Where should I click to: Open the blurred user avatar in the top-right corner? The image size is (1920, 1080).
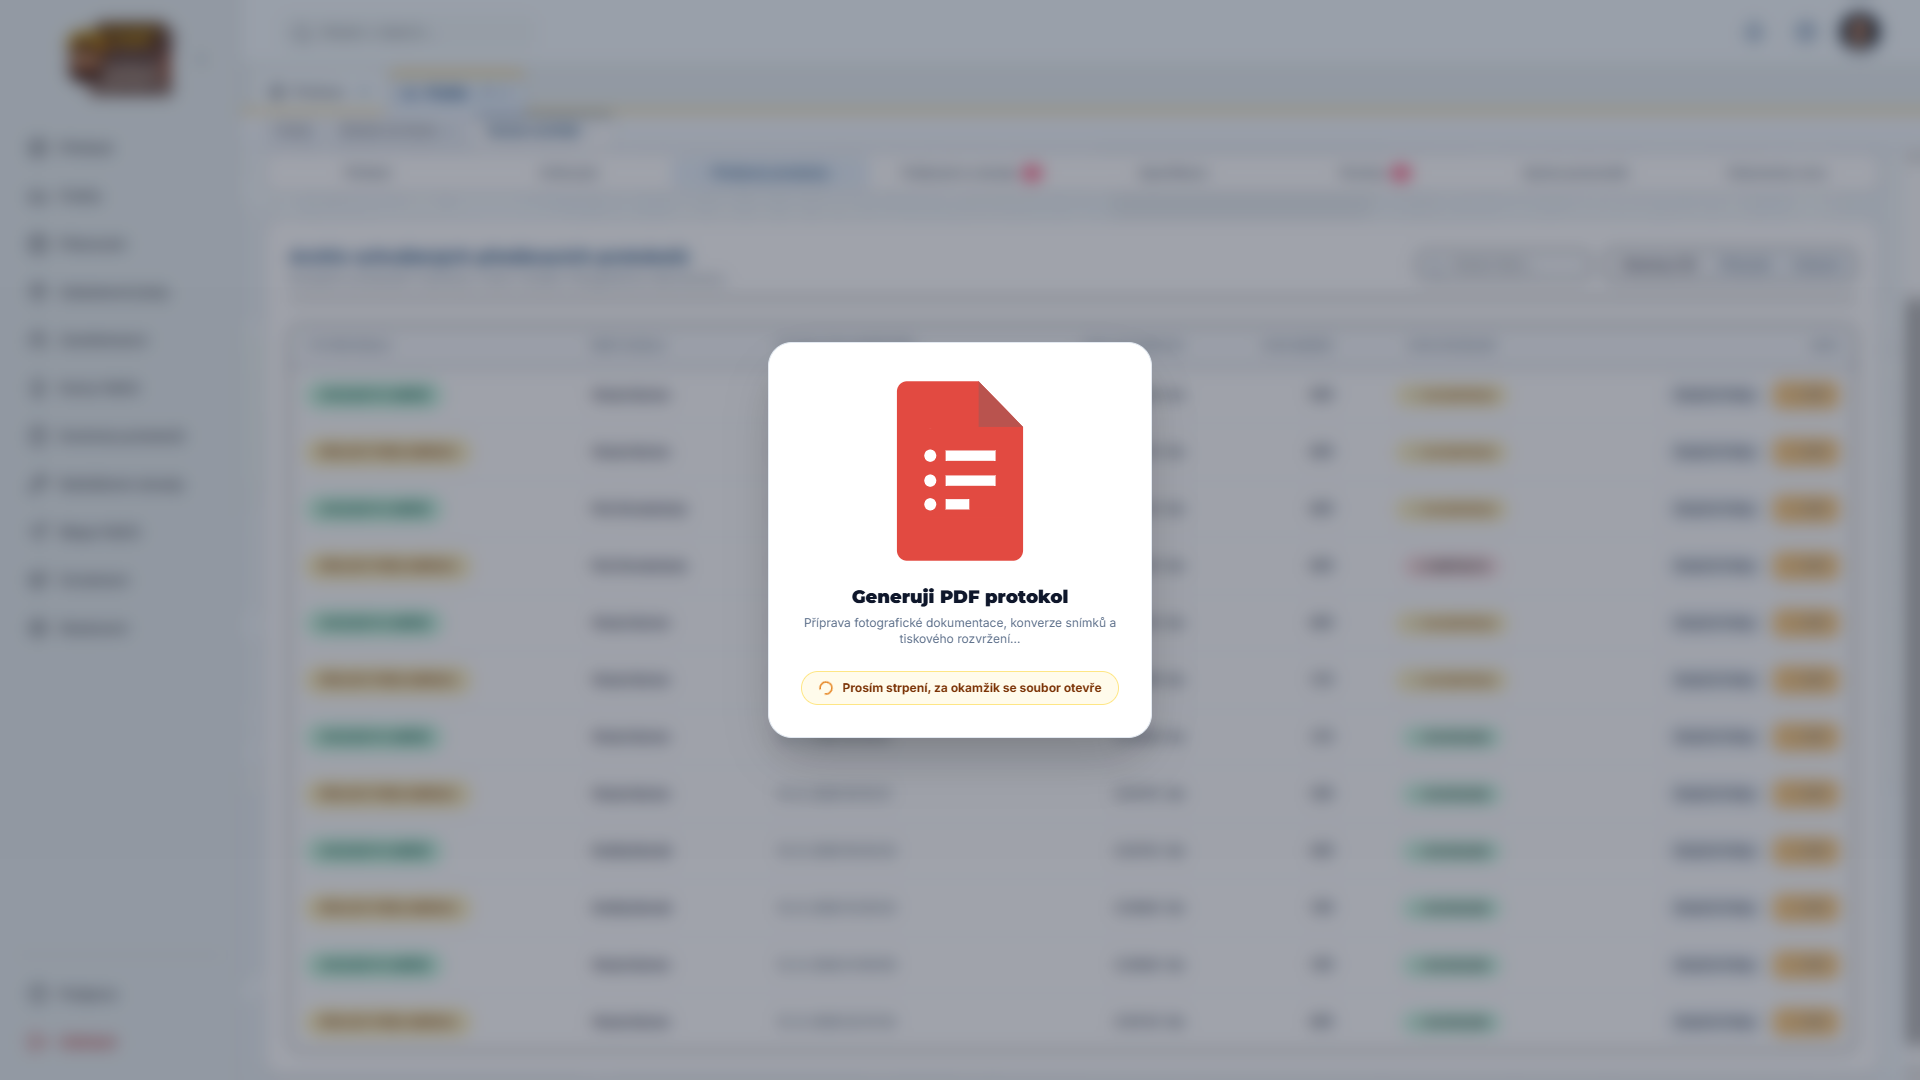1860,32
